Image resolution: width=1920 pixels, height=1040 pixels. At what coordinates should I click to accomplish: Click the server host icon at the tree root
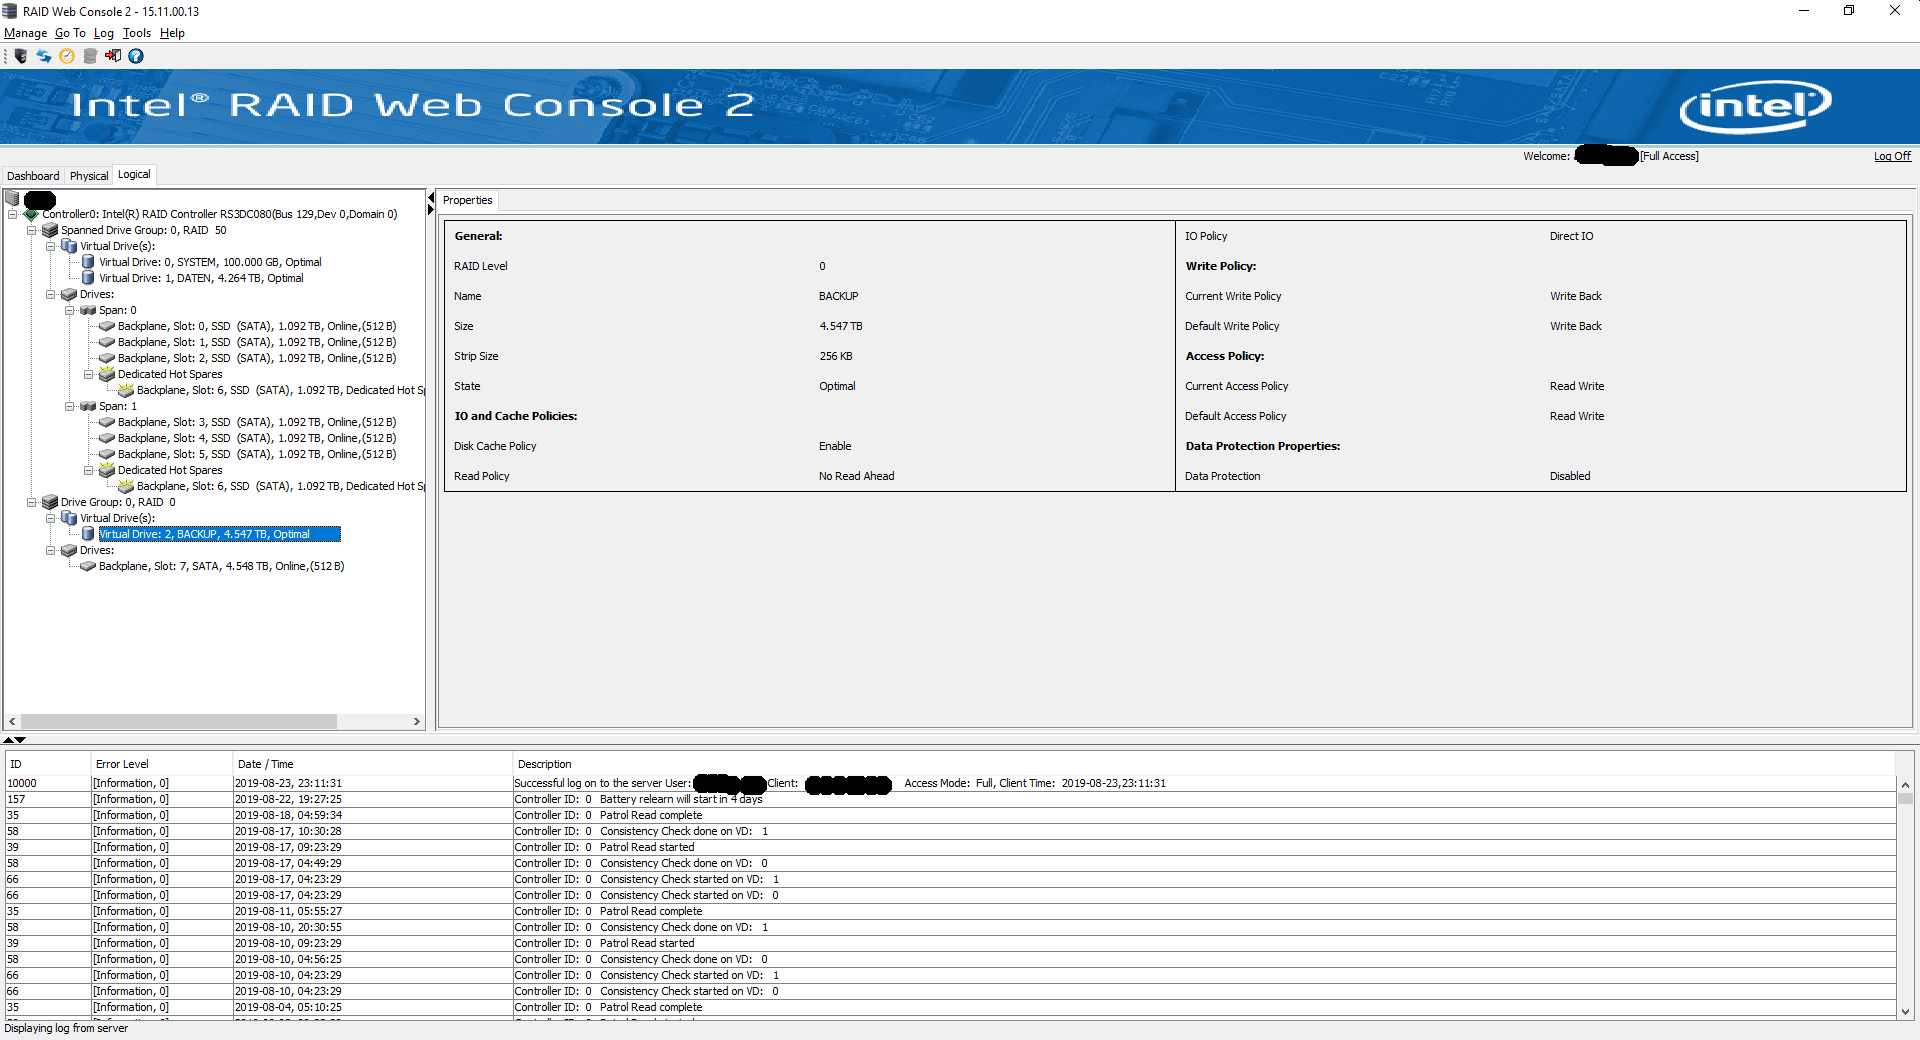pos(13,198)
